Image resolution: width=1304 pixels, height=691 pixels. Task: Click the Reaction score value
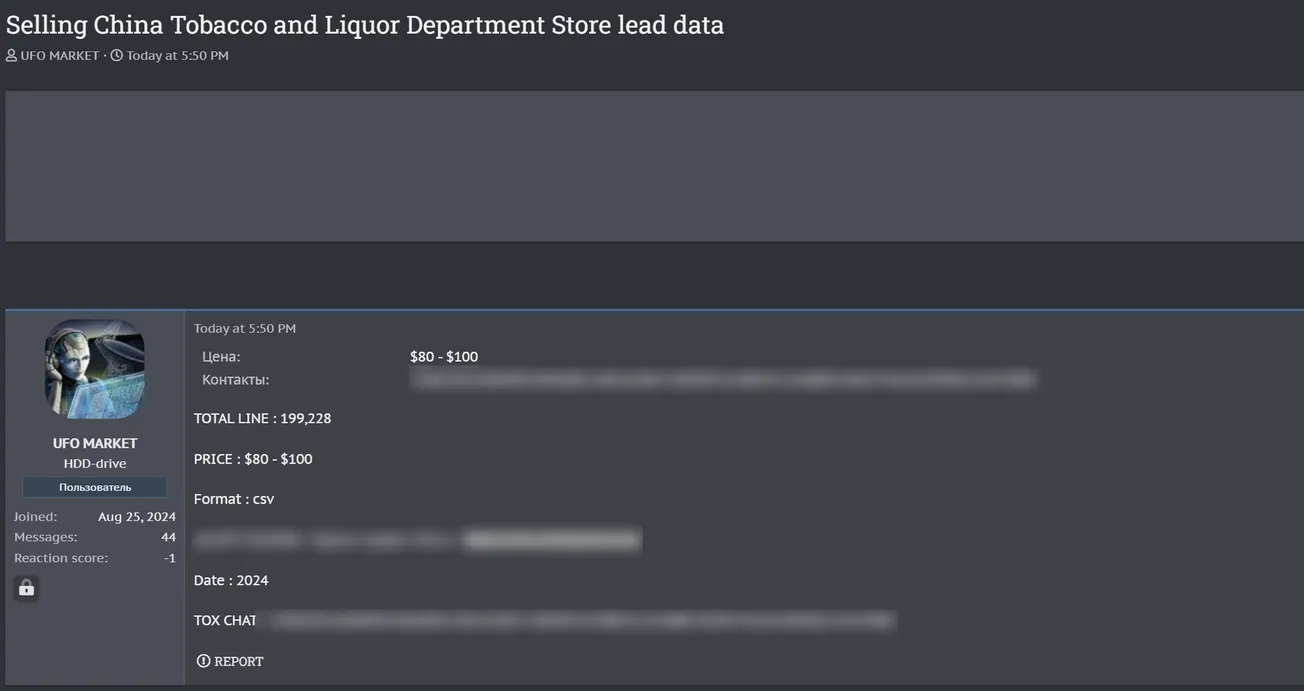(170, 558)
